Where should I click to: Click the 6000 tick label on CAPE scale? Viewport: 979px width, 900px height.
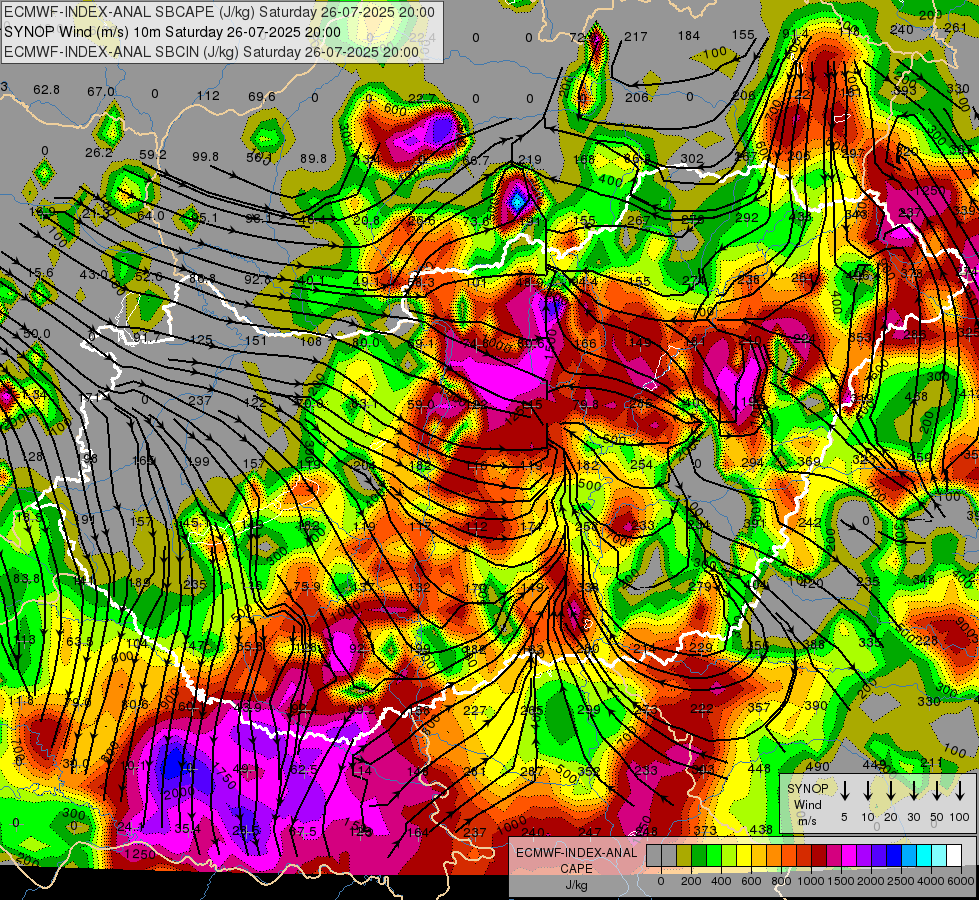[962, 881]
